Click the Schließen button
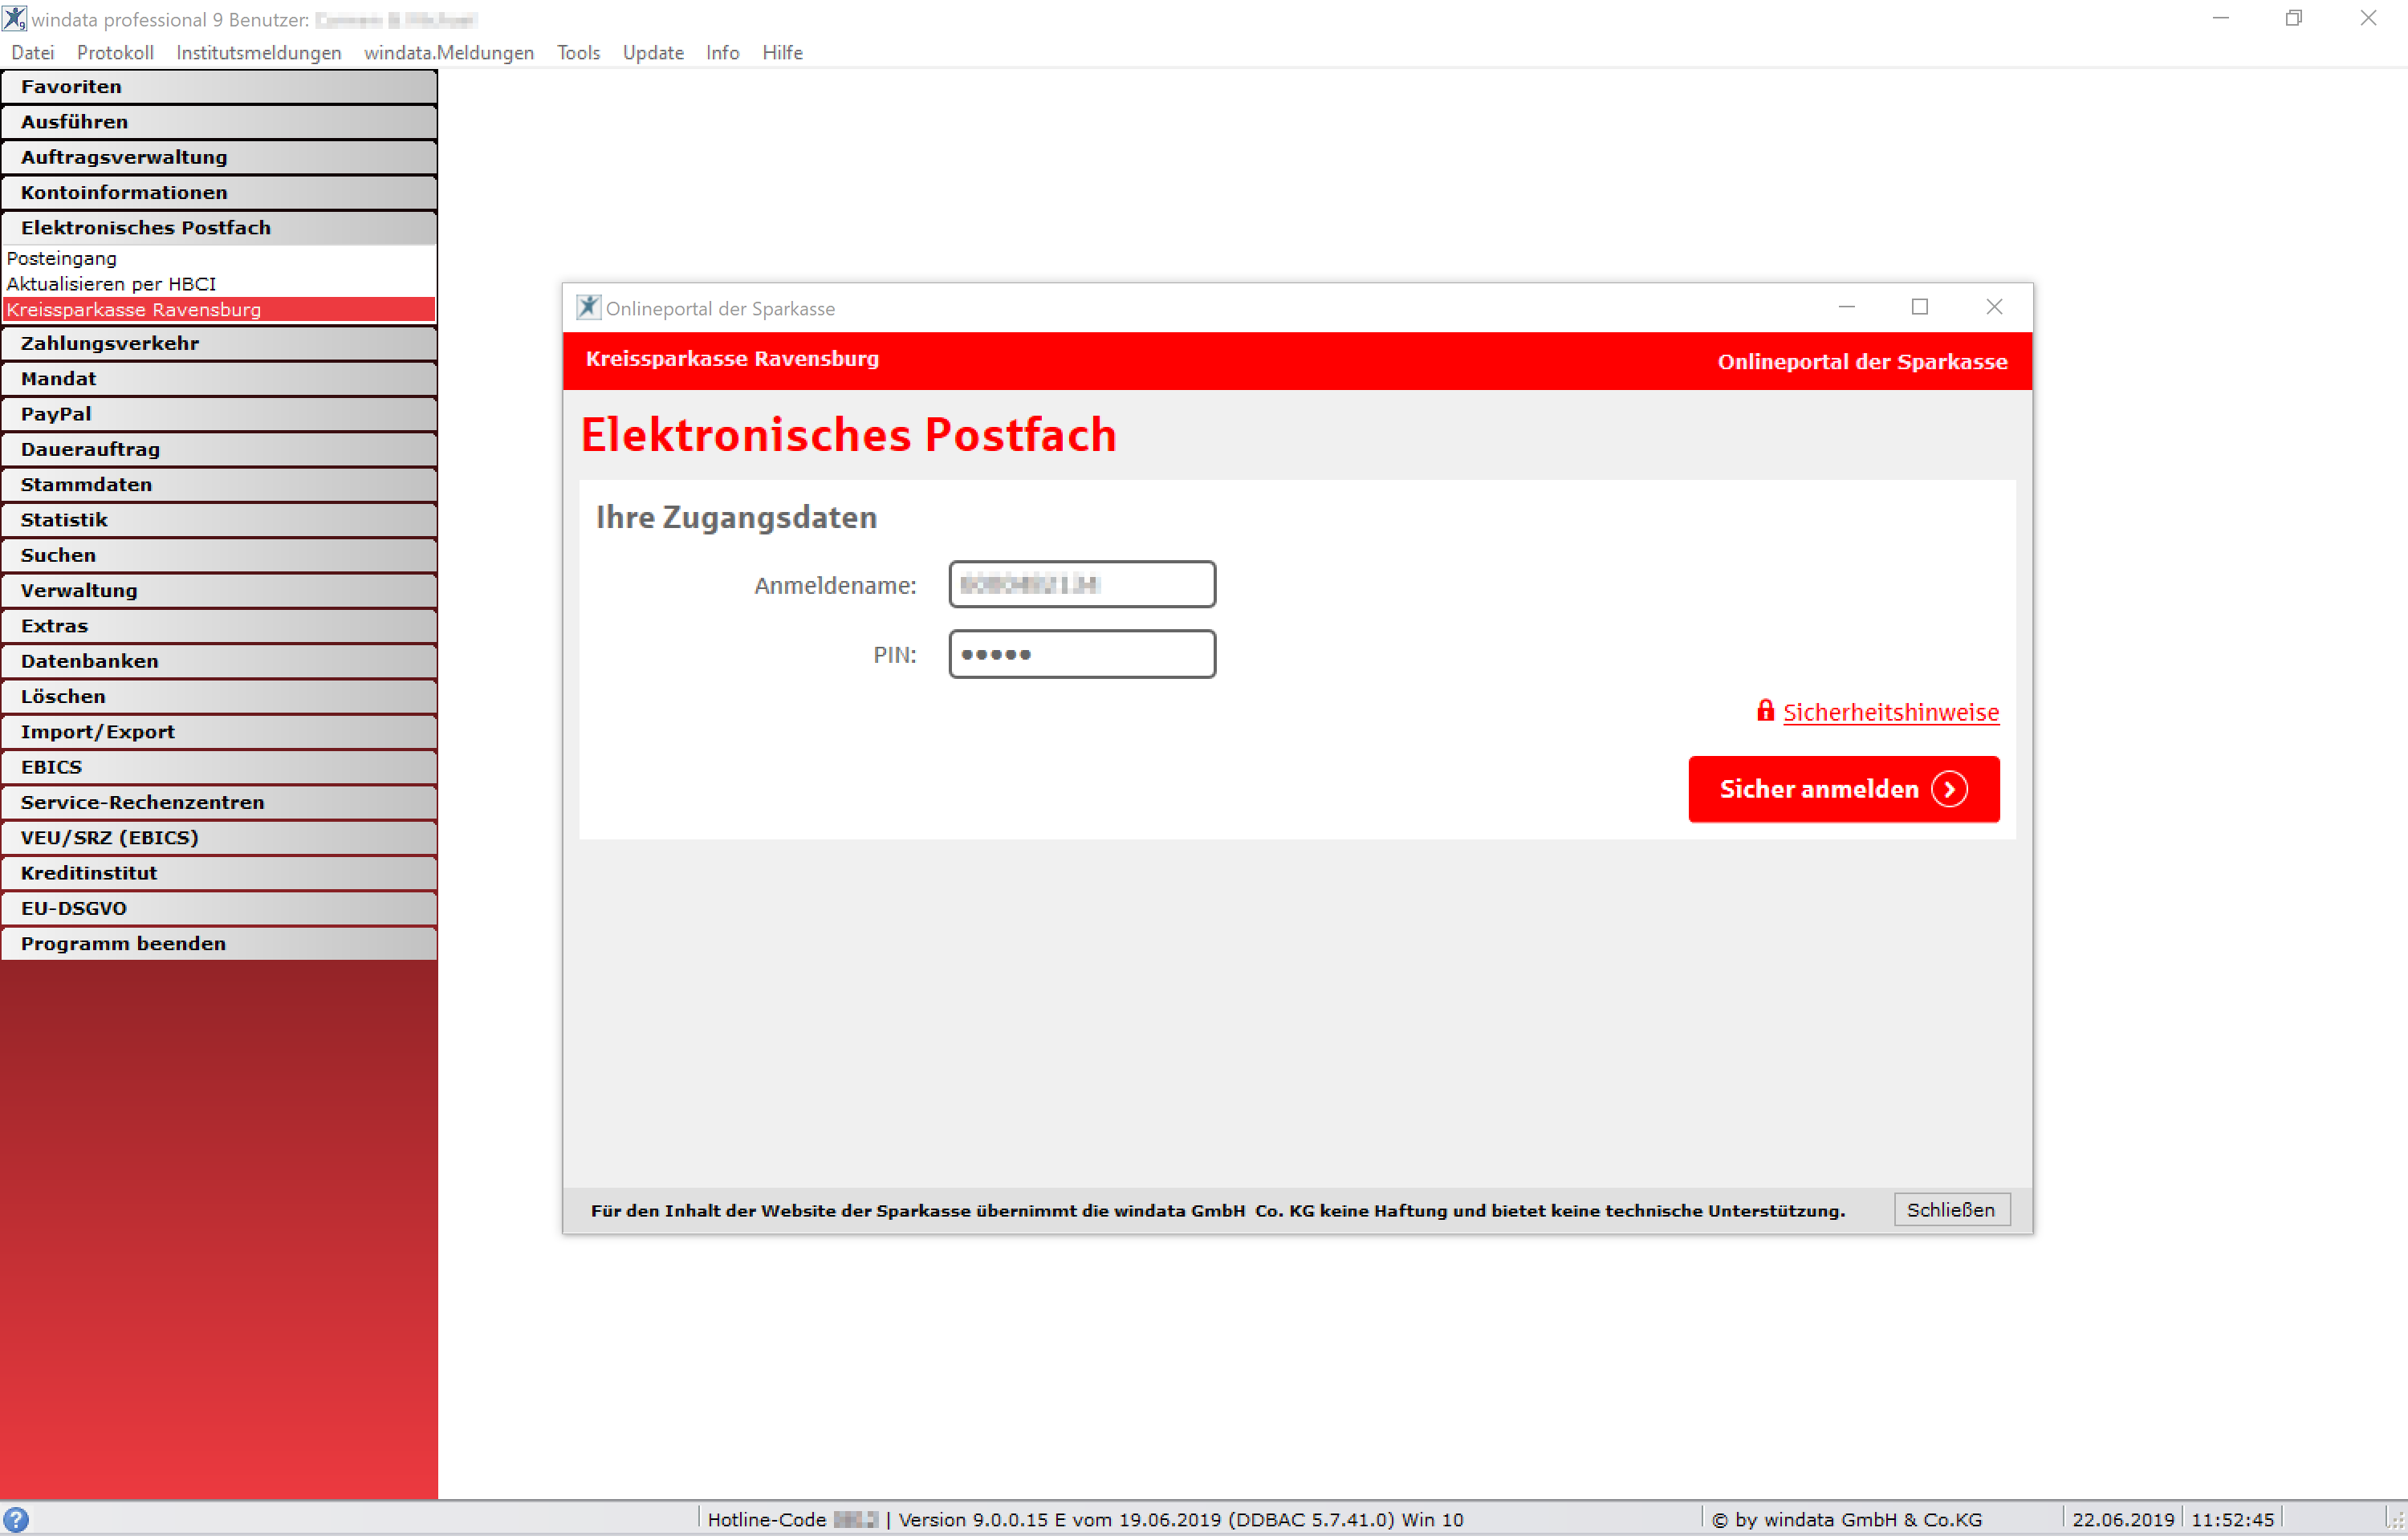 [1951, 1210]
